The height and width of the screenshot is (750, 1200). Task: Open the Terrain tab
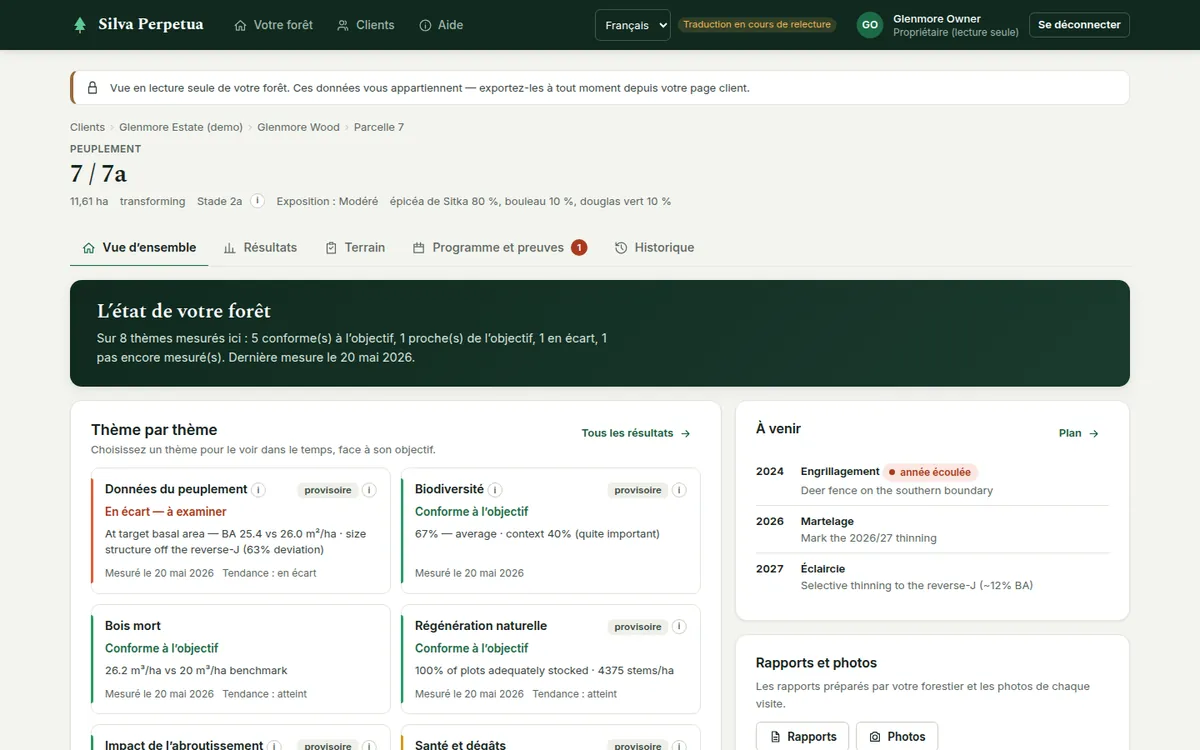point(355,247)
